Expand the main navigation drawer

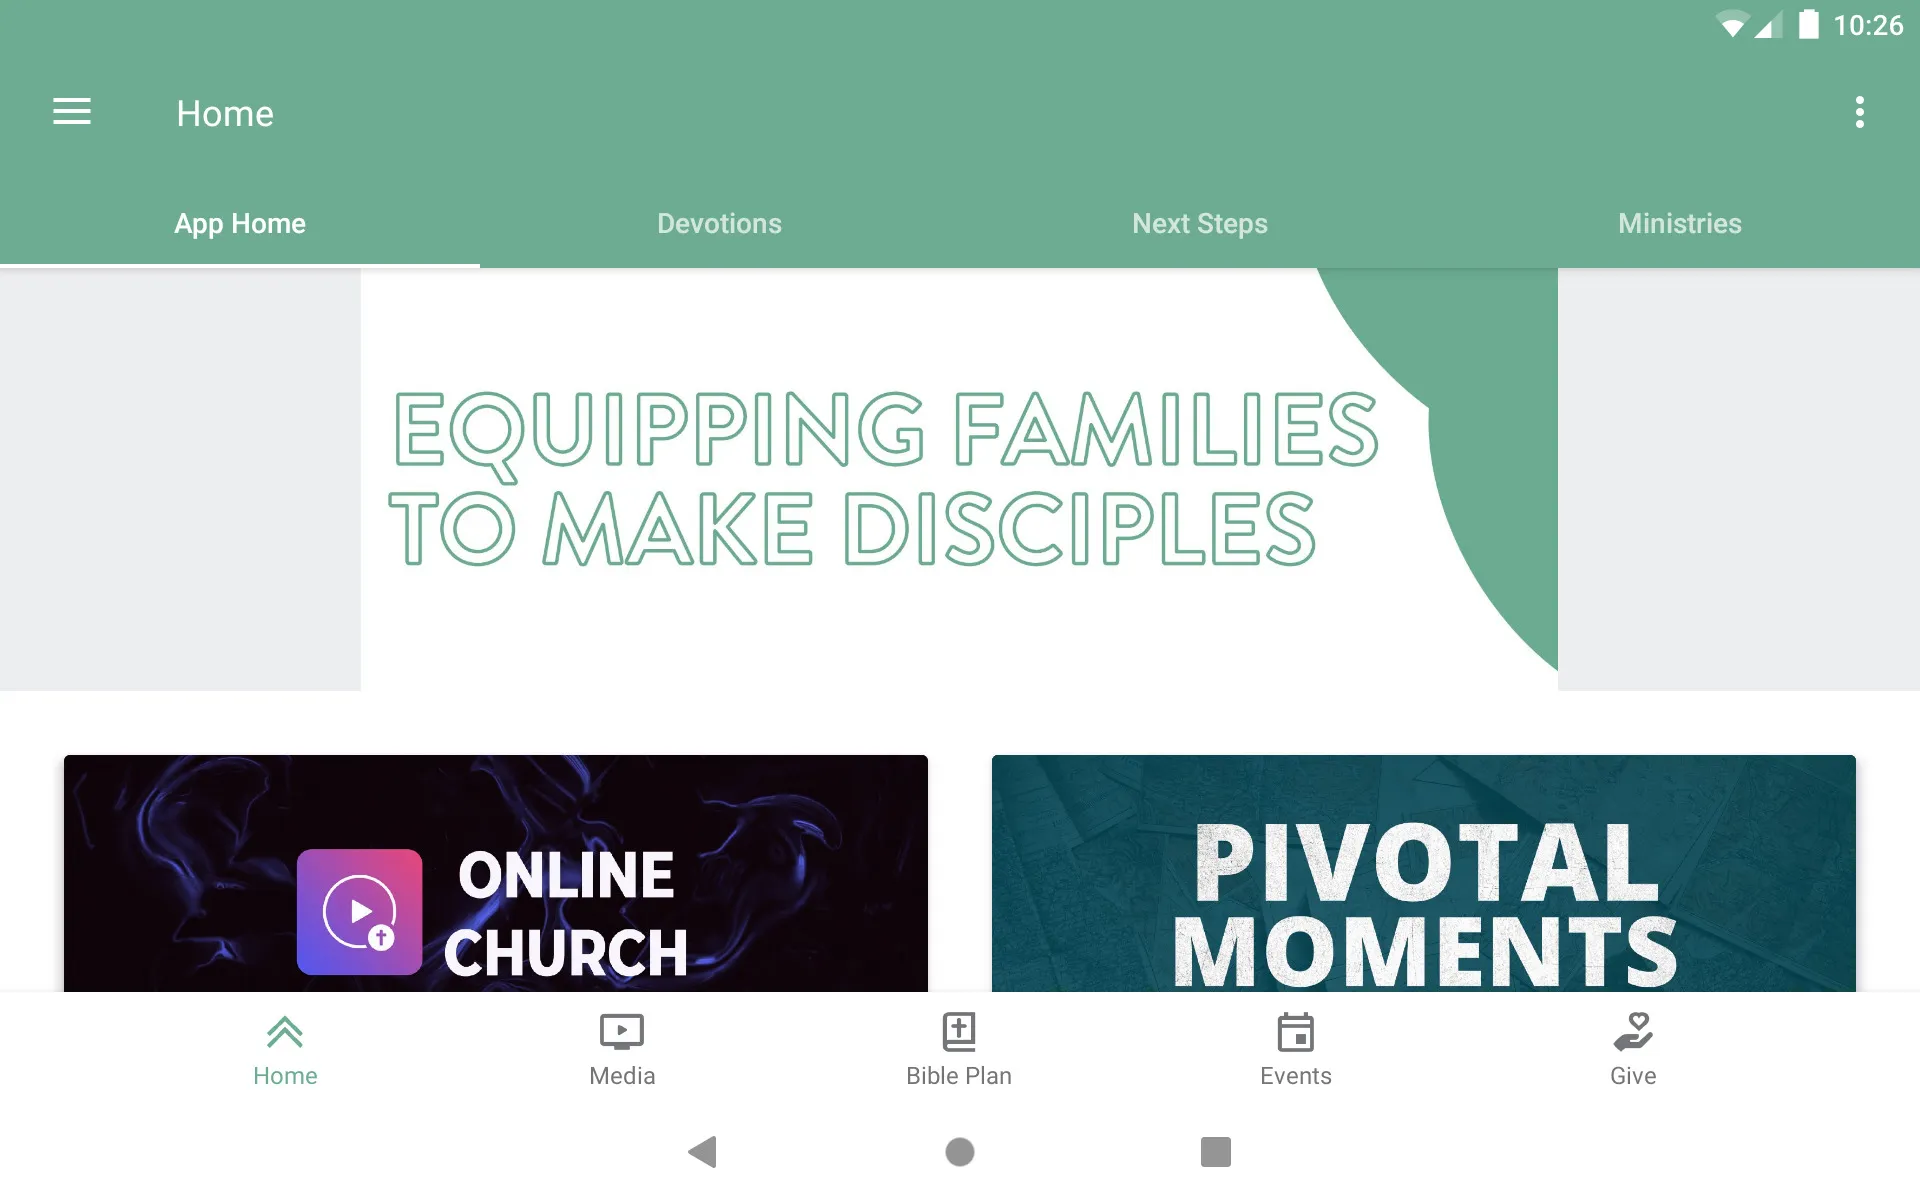[72, 112]
